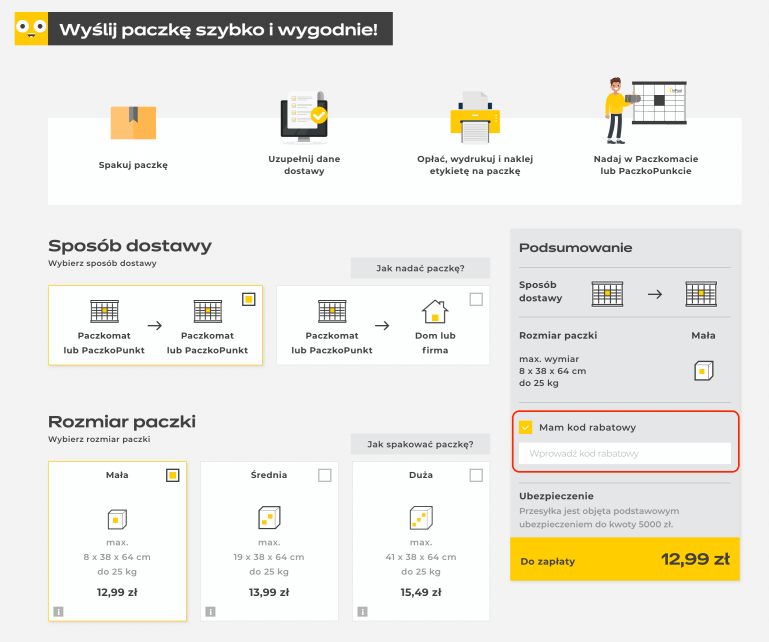This screenshot has height=642, width=769.
Task: Click the Mała value next to Rozmiar paczki
Action: pos(703,335)
